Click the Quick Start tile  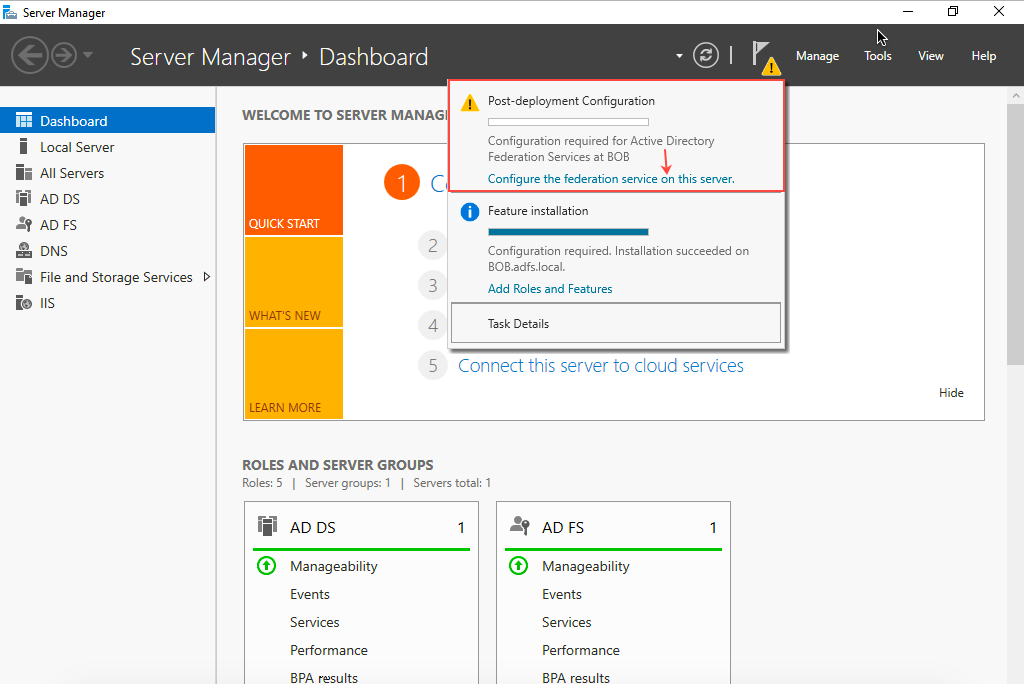pyautogui.click(x=294, y=189)
